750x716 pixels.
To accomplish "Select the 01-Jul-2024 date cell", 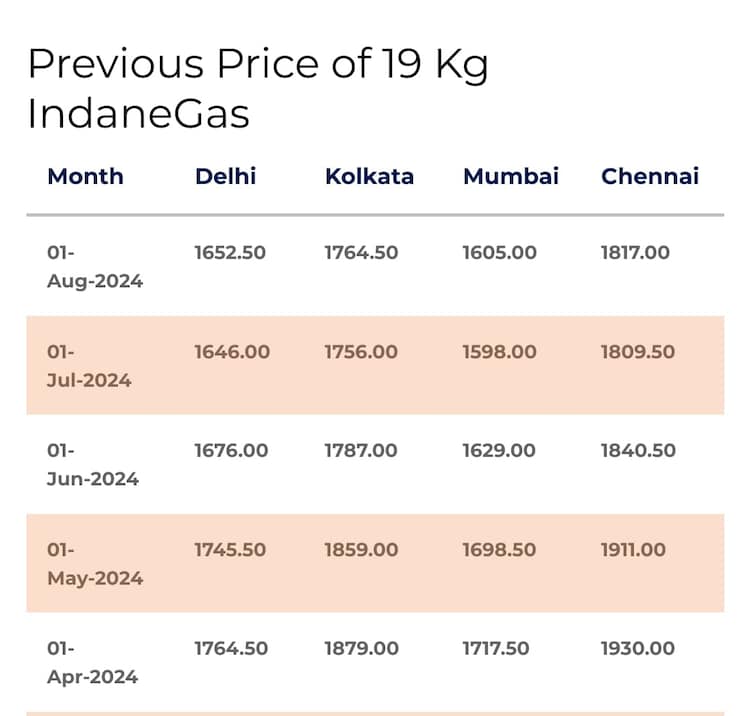I will click(89, 366).
